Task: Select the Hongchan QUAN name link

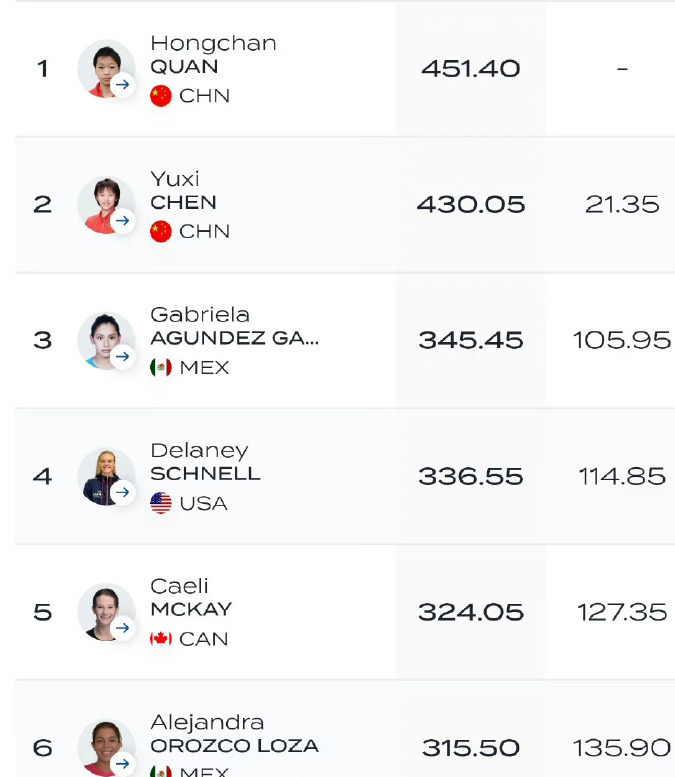Action: [x=214, y=55]
